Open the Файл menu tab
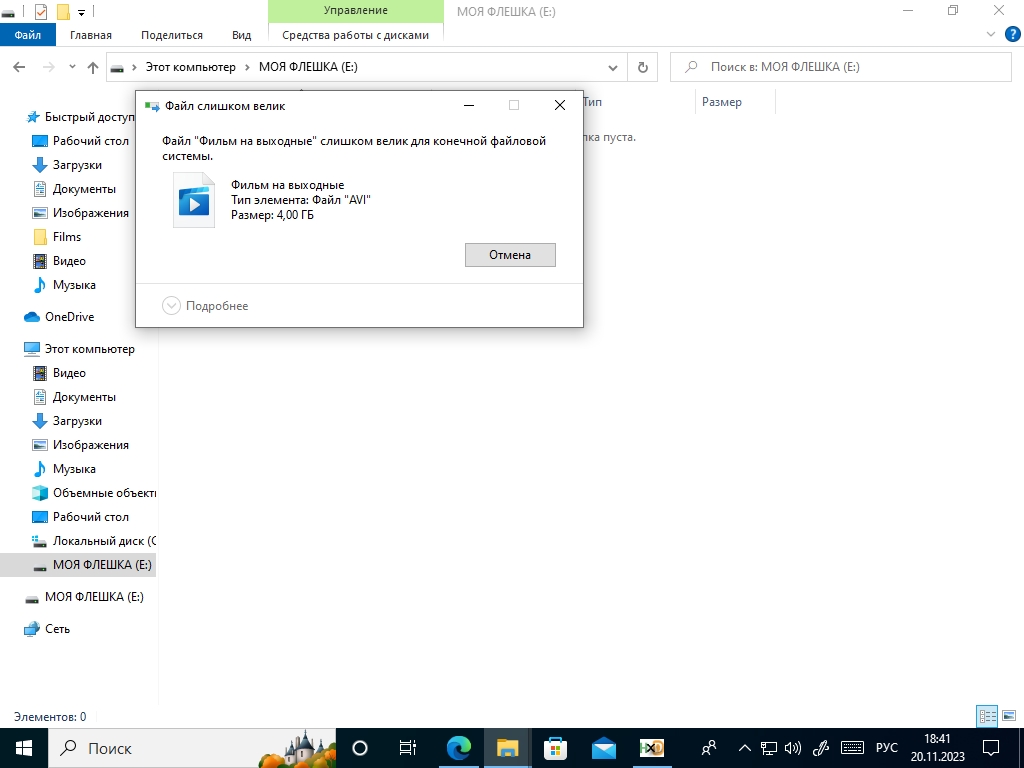 click(x=28, y=35)
